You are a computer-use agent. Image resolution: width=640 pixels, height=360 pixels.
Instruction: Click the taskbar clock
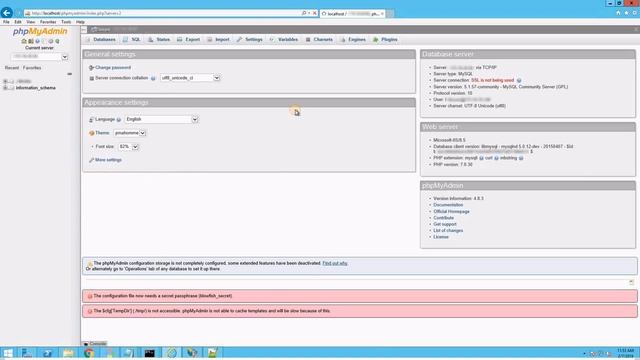click(625, 353)
